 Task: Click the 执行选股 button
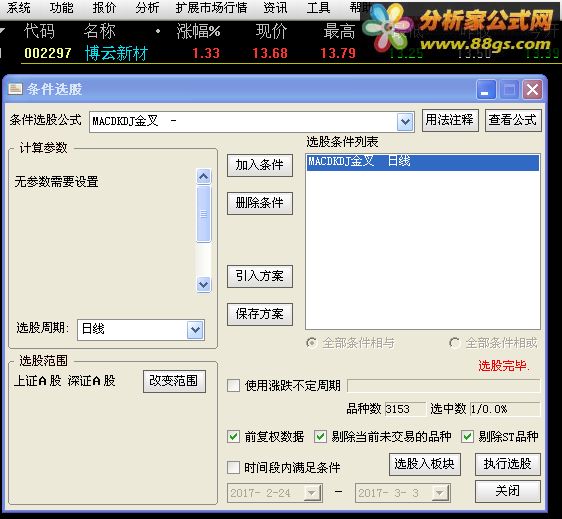pos(508,464)
